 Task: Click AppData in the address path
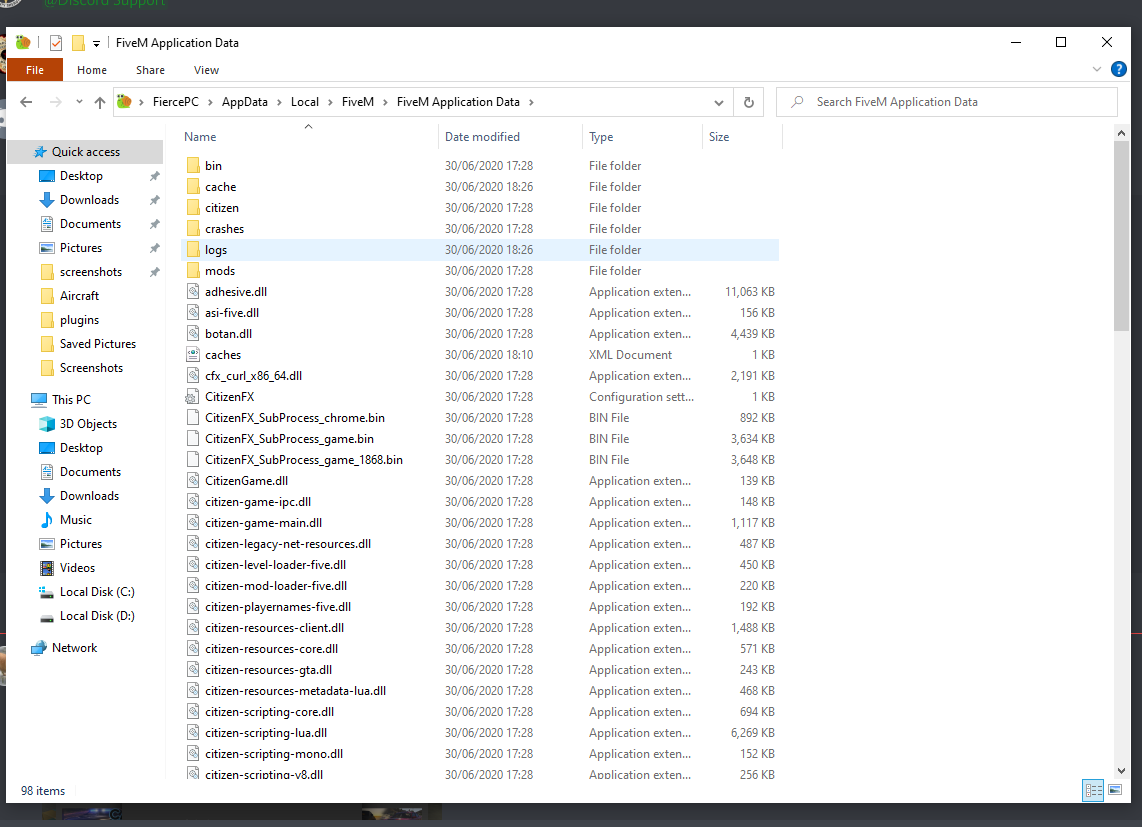pyautogui.click(x=245, y=102)
